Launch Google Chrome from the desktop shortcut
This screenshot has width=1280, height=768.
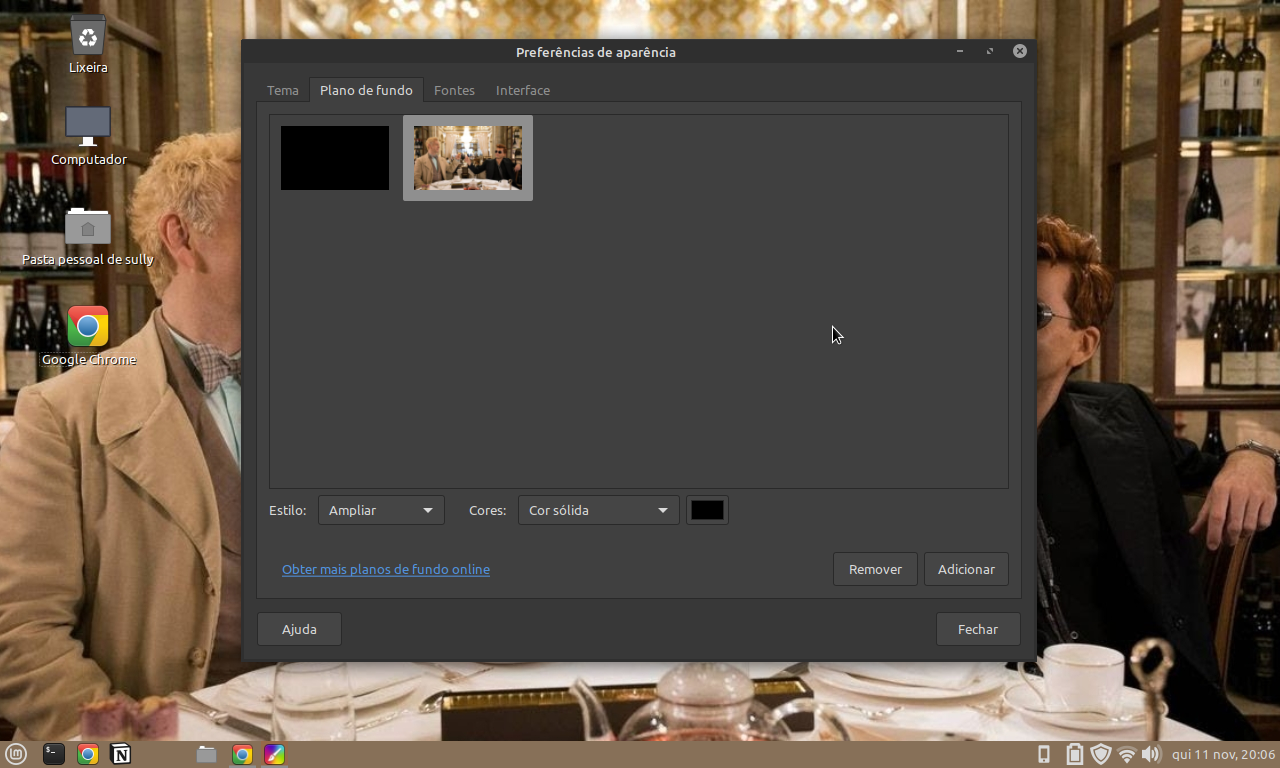[x=88, y=327]
